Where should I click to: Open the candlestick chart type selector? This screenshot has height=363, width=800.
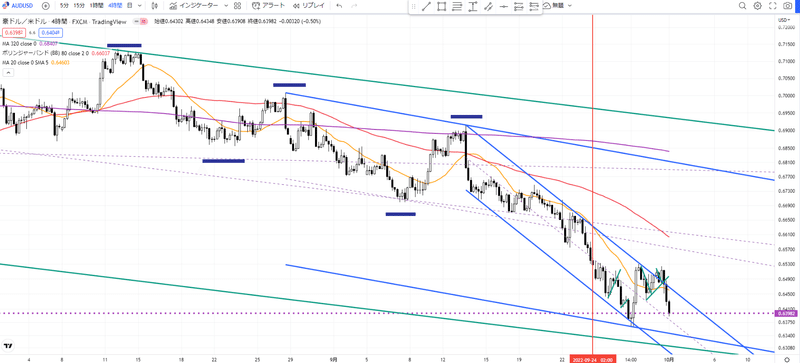click(x=155, y=6)
